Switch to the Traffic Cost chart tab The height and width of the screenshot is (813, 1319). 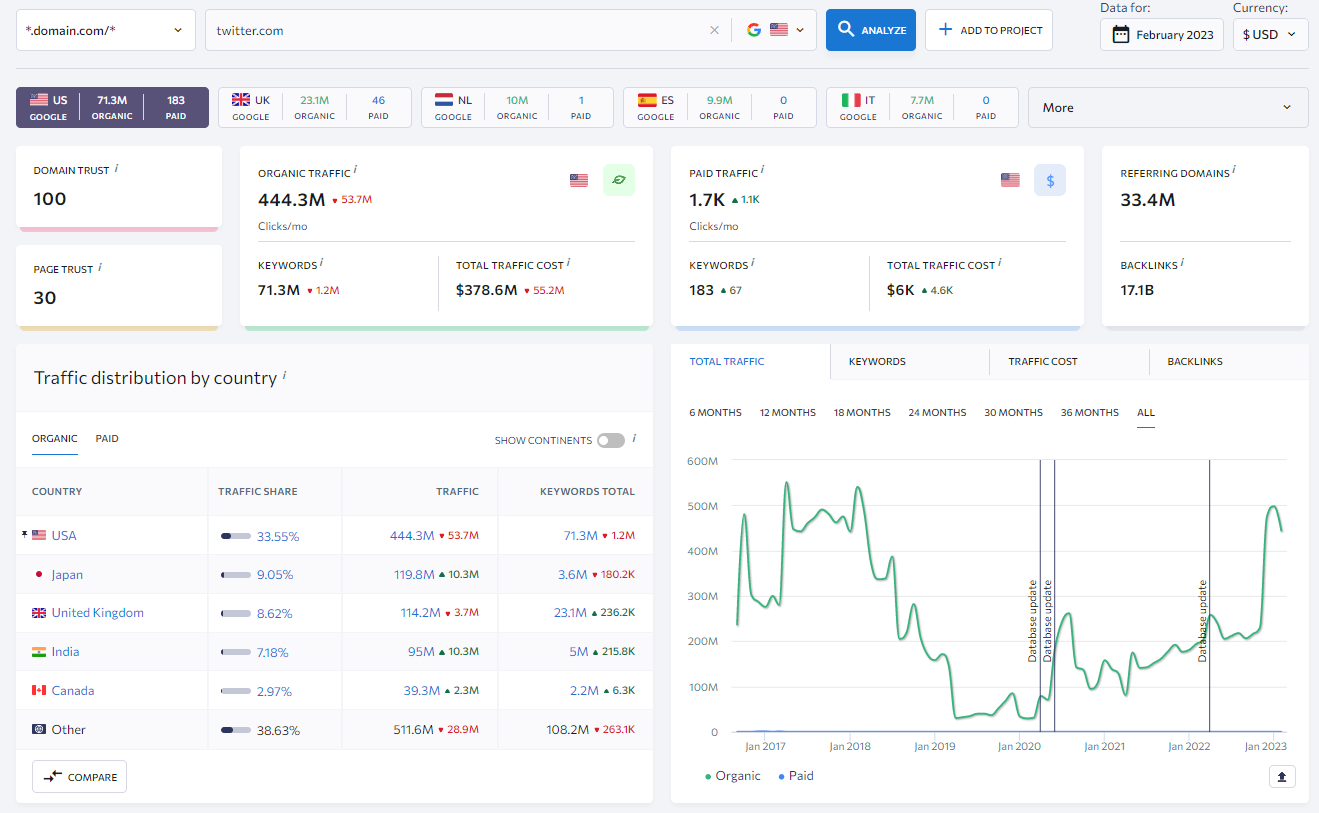pos(1042,361)
